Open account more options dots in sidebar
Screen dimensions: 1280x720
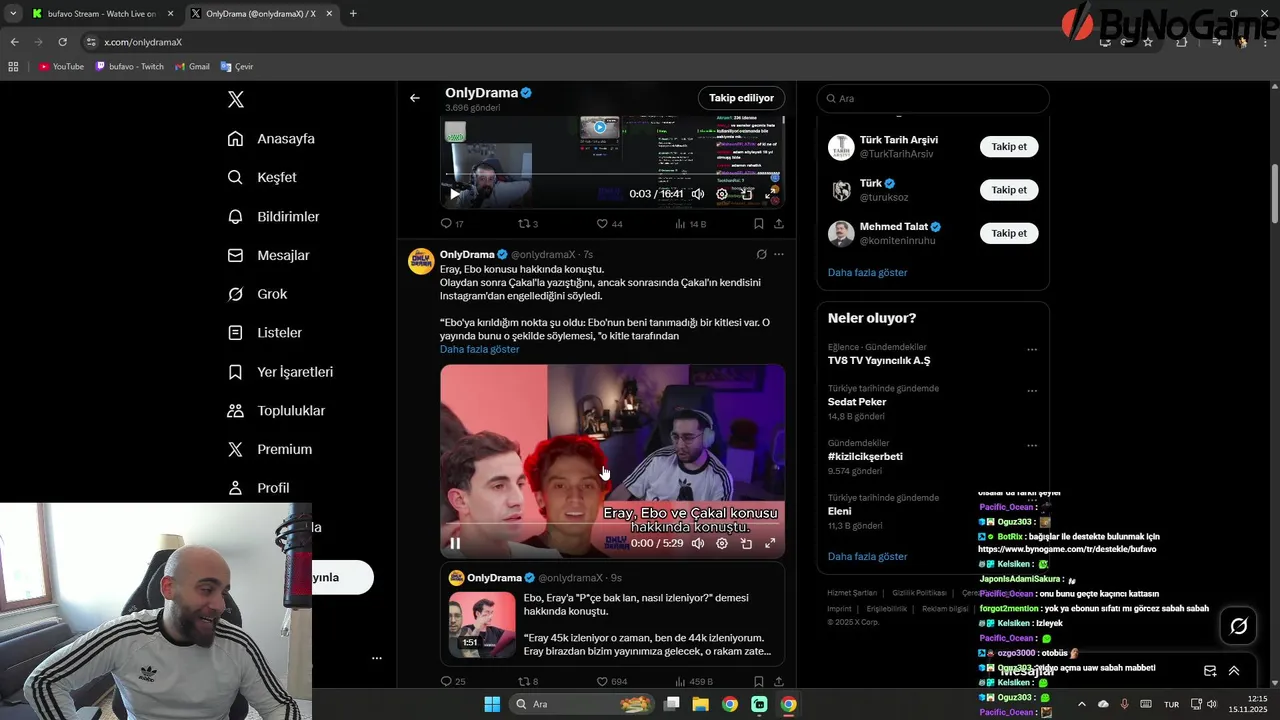pos(377,658)
